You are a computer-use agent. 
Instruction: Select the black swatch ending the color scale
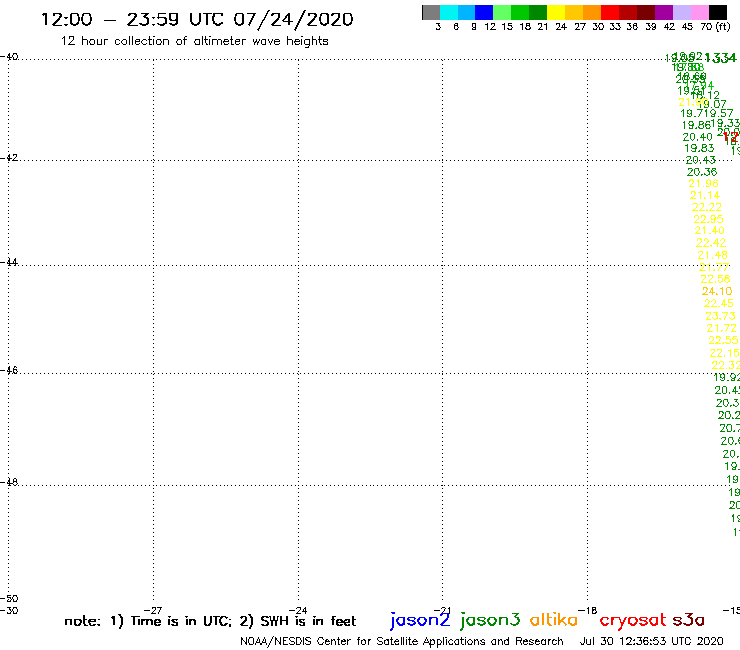[718, 12]
